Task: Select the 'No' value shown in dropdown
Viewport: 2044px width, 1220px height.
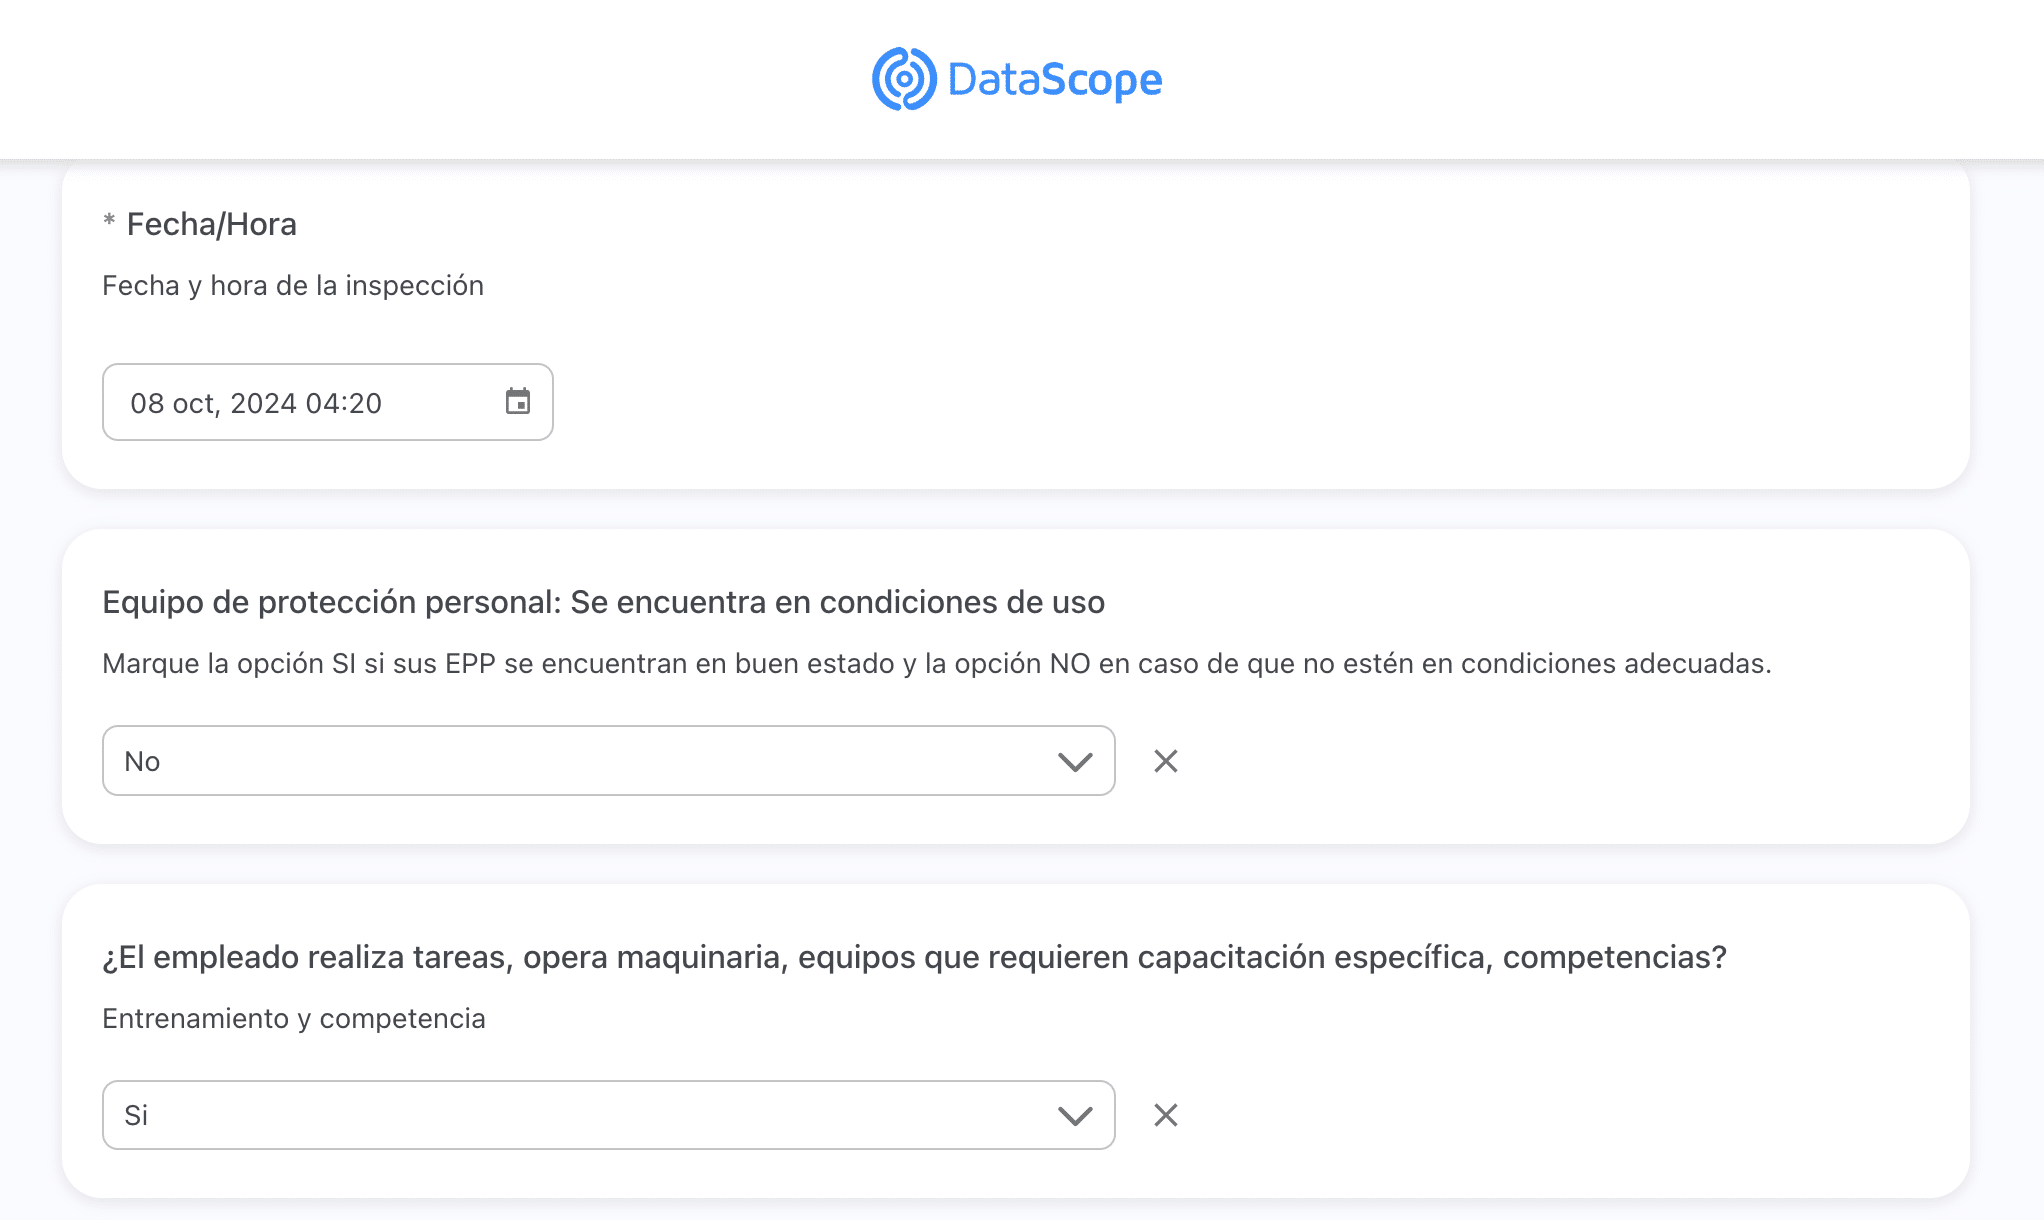Action: (142, 762)
